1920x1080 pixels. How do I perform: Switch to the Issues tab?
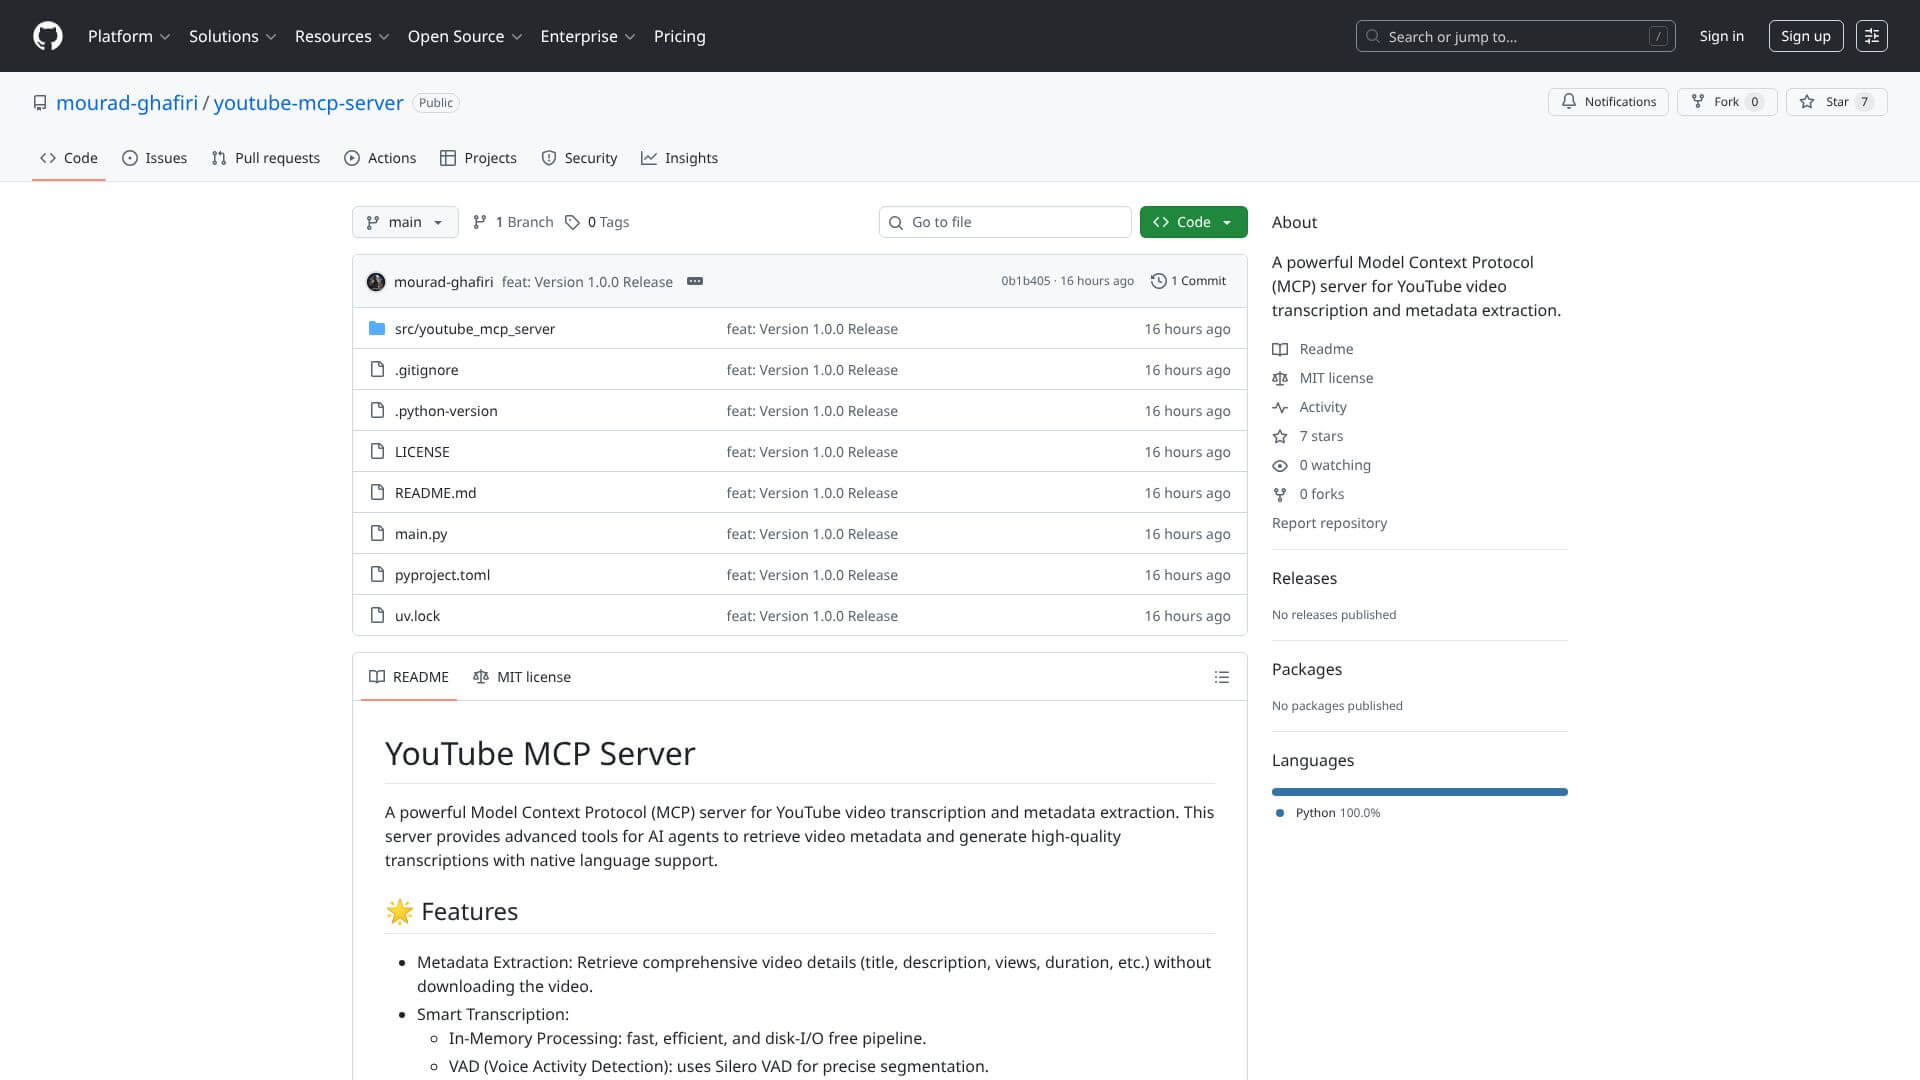tap(155, 158)
